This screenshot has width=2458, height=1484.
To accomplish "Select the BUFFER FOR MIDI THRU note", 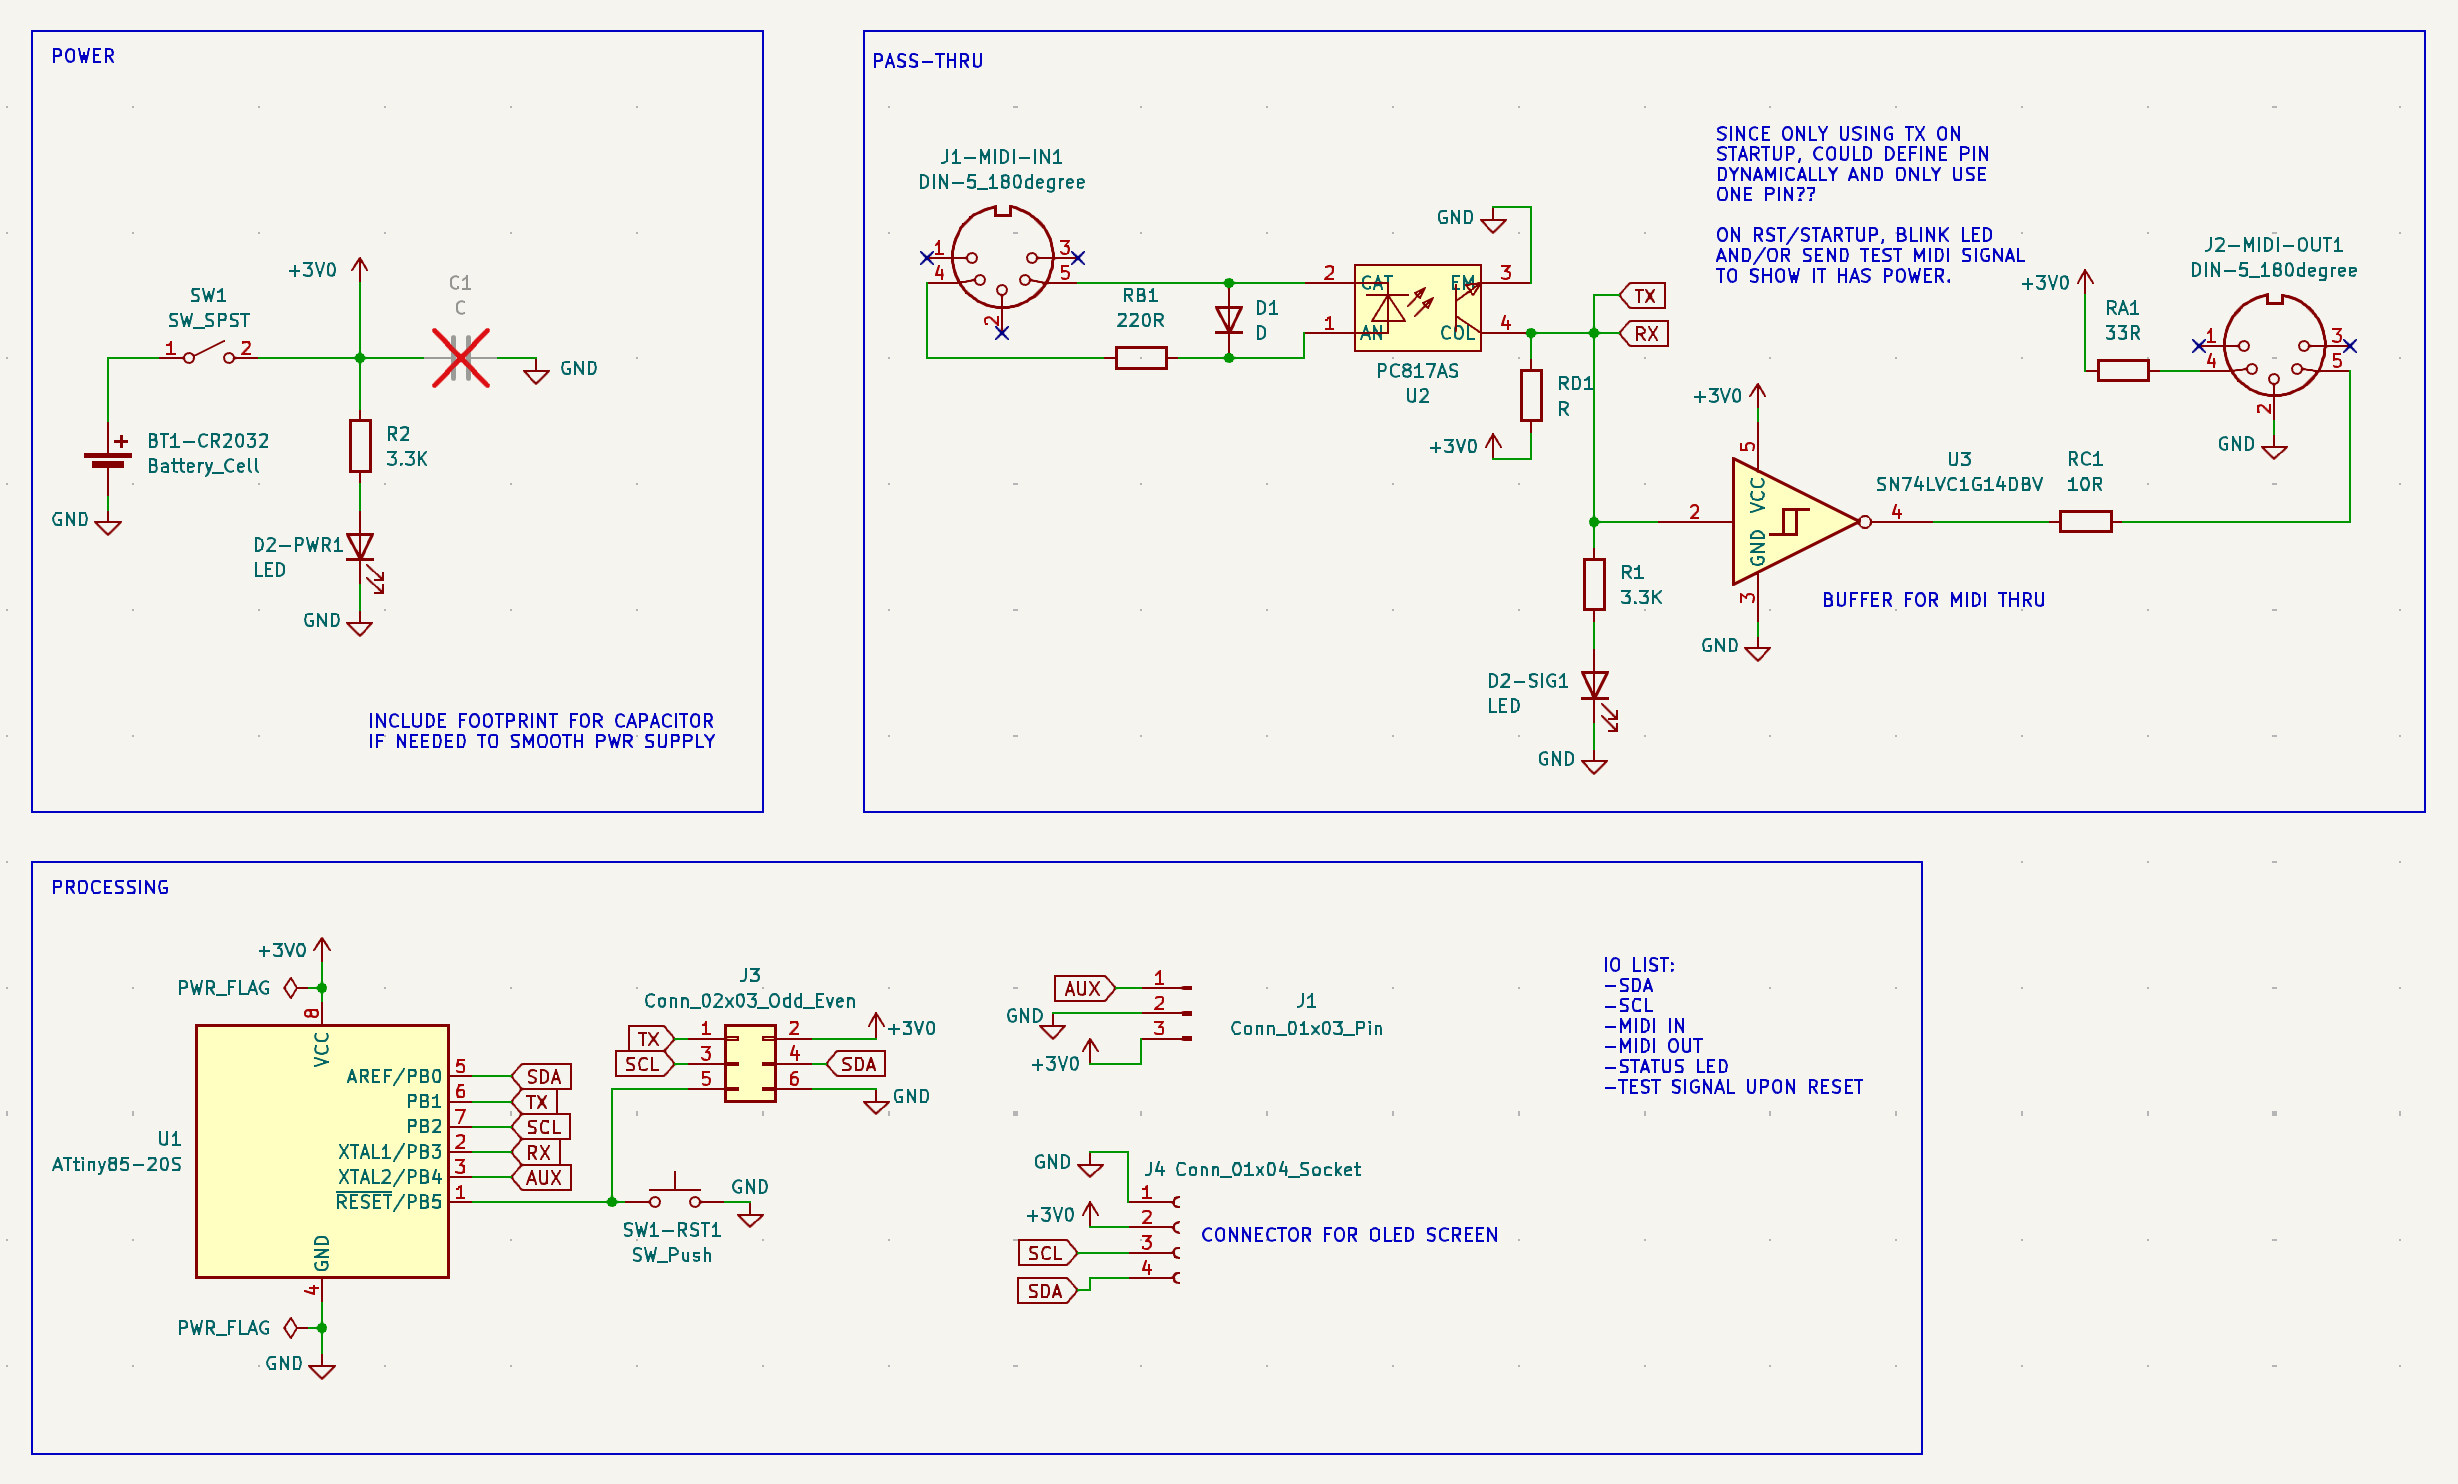I will coord(1933,600).
